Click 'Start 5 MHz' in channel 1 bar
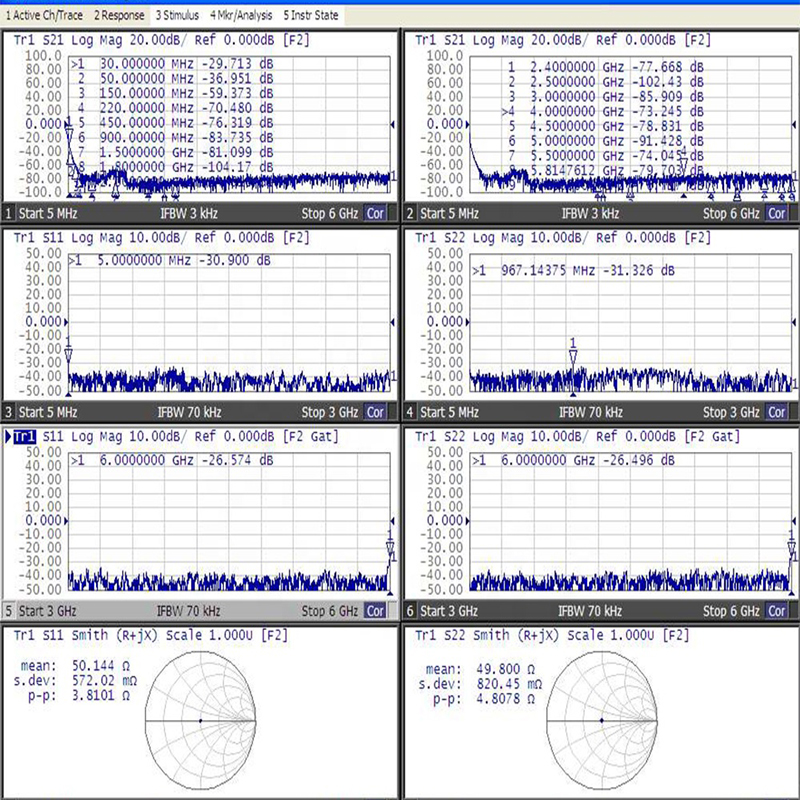 48,213
